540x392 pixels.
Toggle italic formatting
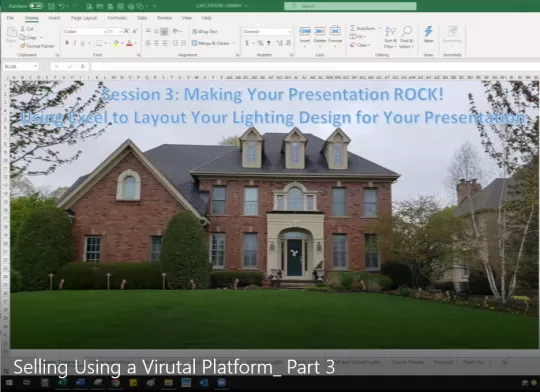(74, 43)
